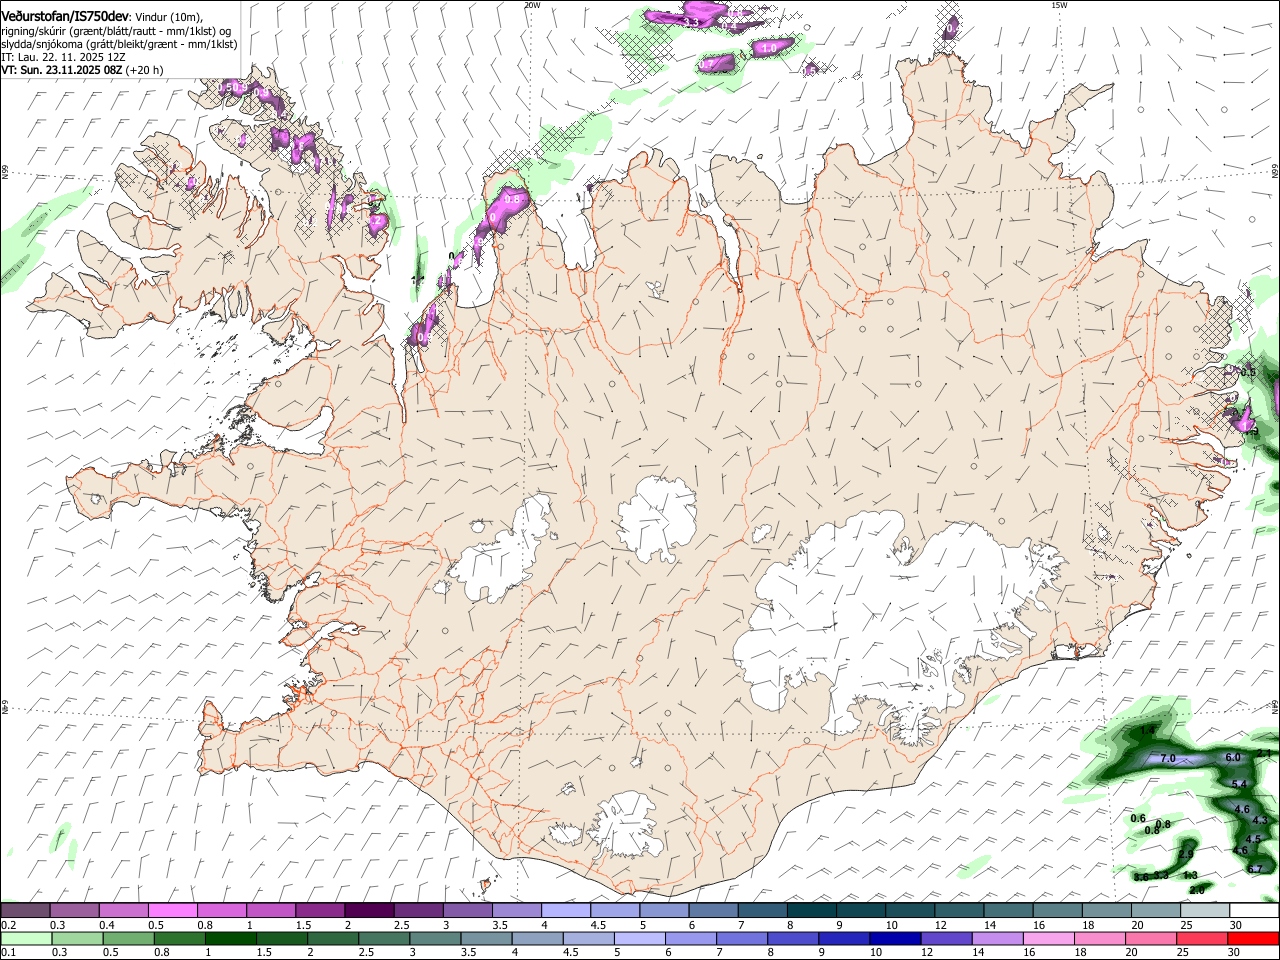
Task: Pick the upper legend swatch between 4 and 4.5
Action: pos(565,911)
